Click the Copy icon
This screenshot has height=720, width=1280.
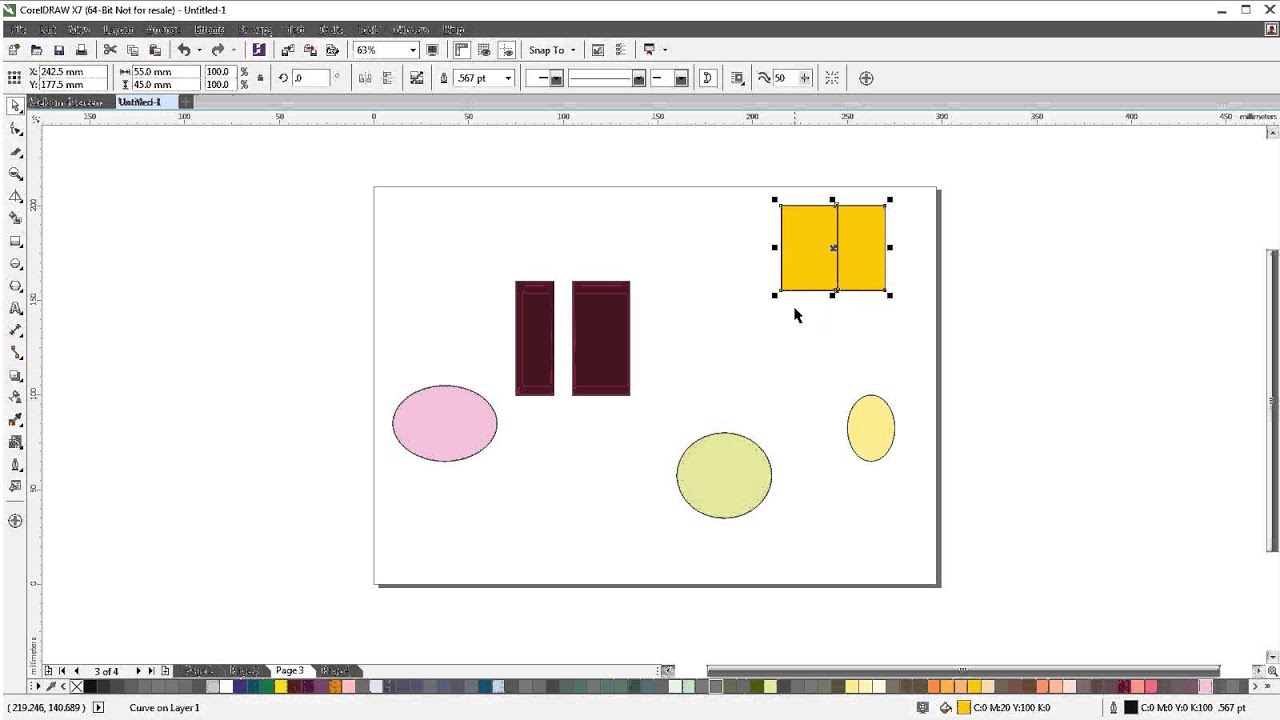pos(132,50)
